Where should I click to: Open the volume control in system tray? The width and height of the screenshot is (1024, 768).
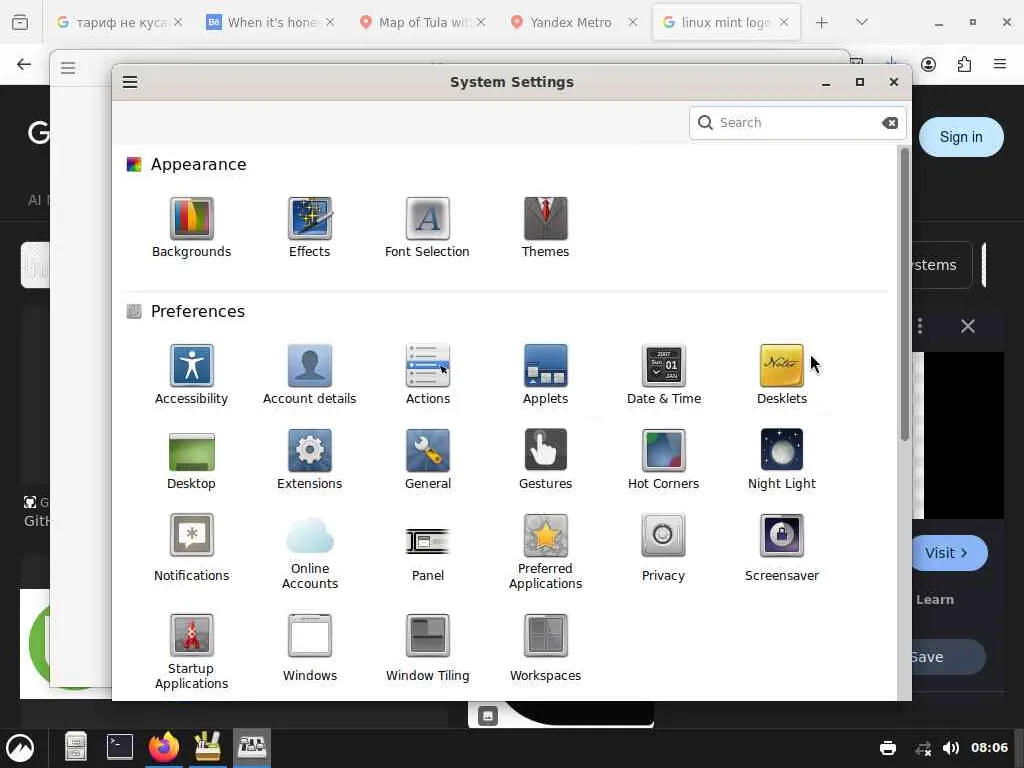(951, 748)
